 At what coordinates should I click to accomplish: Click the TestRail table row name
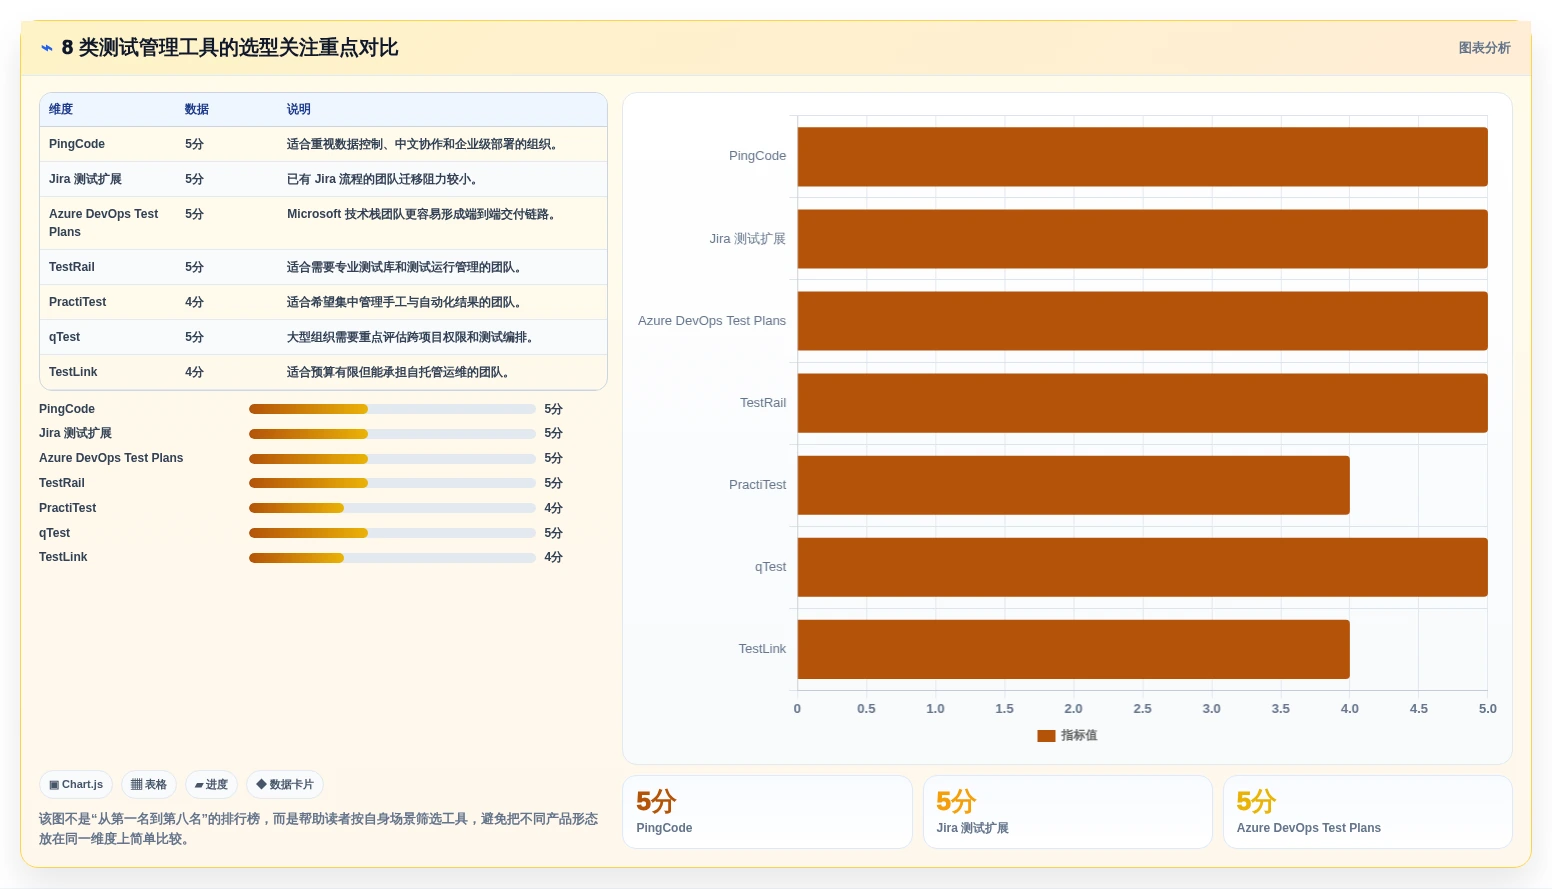pos(72,267)
